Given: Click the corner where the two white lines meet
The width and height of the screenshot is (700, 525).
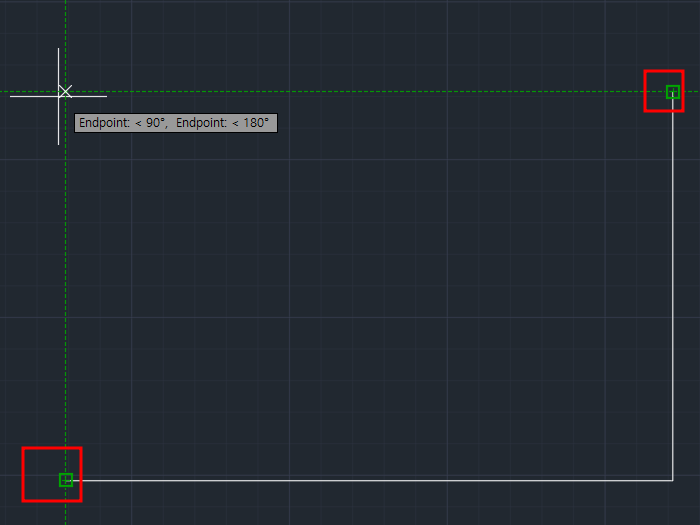Looking at the screenshot, I should pos(673,480).
